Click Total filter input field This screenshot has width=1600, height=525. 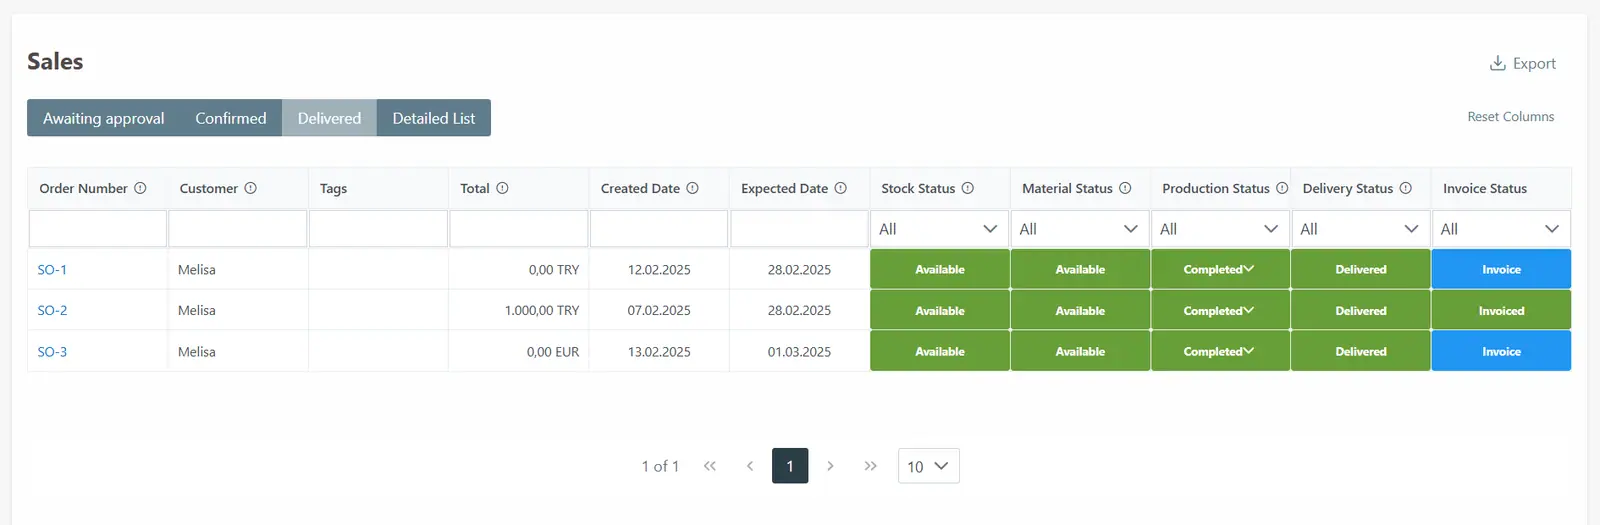point(519,229)
